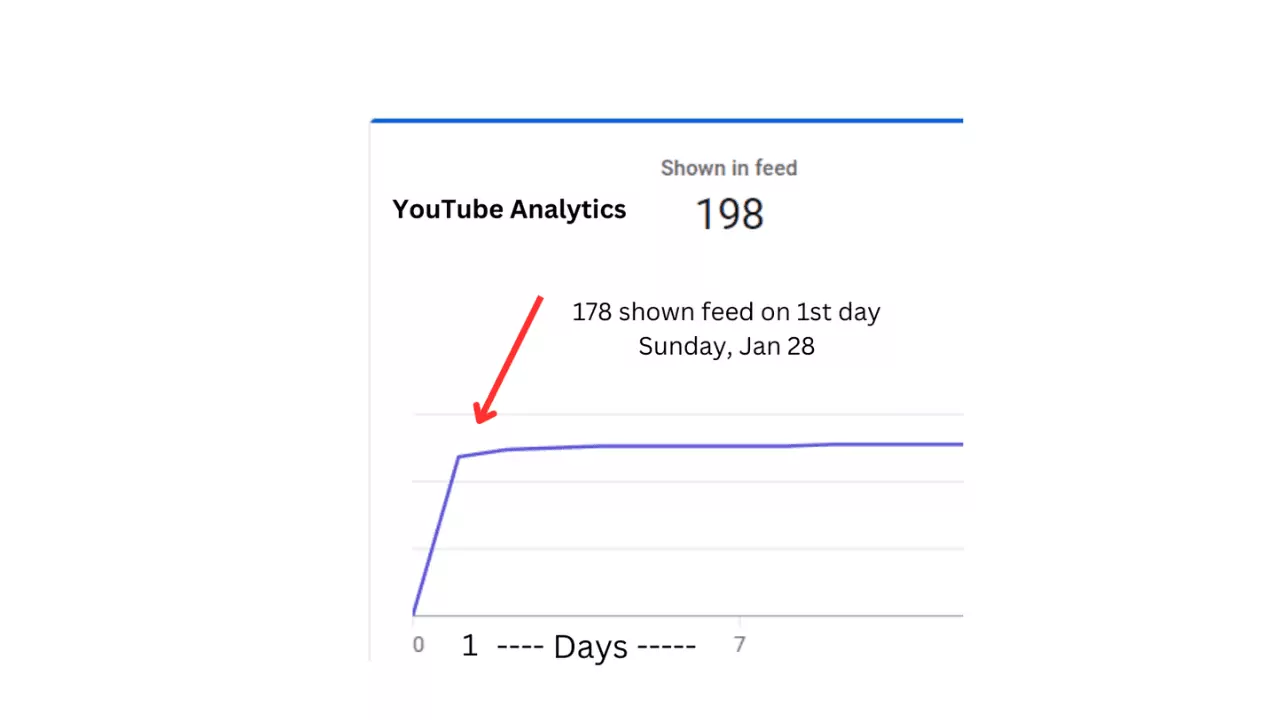The height and width of the screenshot is (720, 1280).
Task: Click the steep rising segment of purple line
Action: coord(436,536)
